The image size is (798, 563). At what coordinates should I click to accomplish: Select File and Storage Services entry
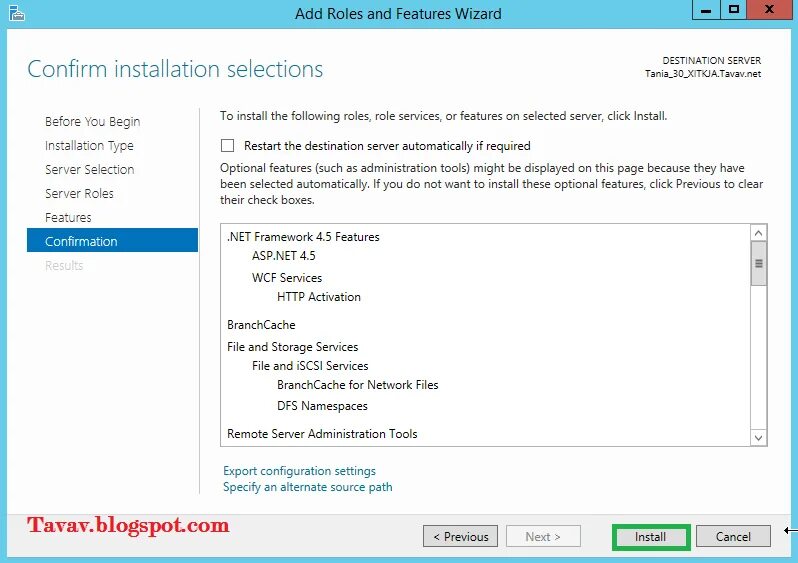tap(293, 347)
